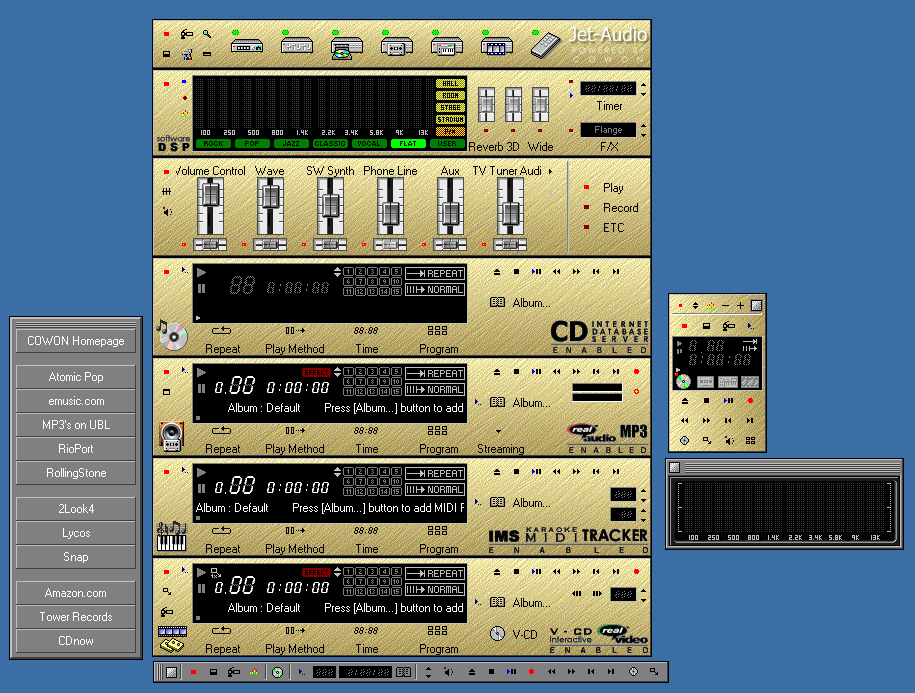This screenshot has width=915, height=693.
Task: Click the Program grid icon on the CD player
Action: pos(436,331)
